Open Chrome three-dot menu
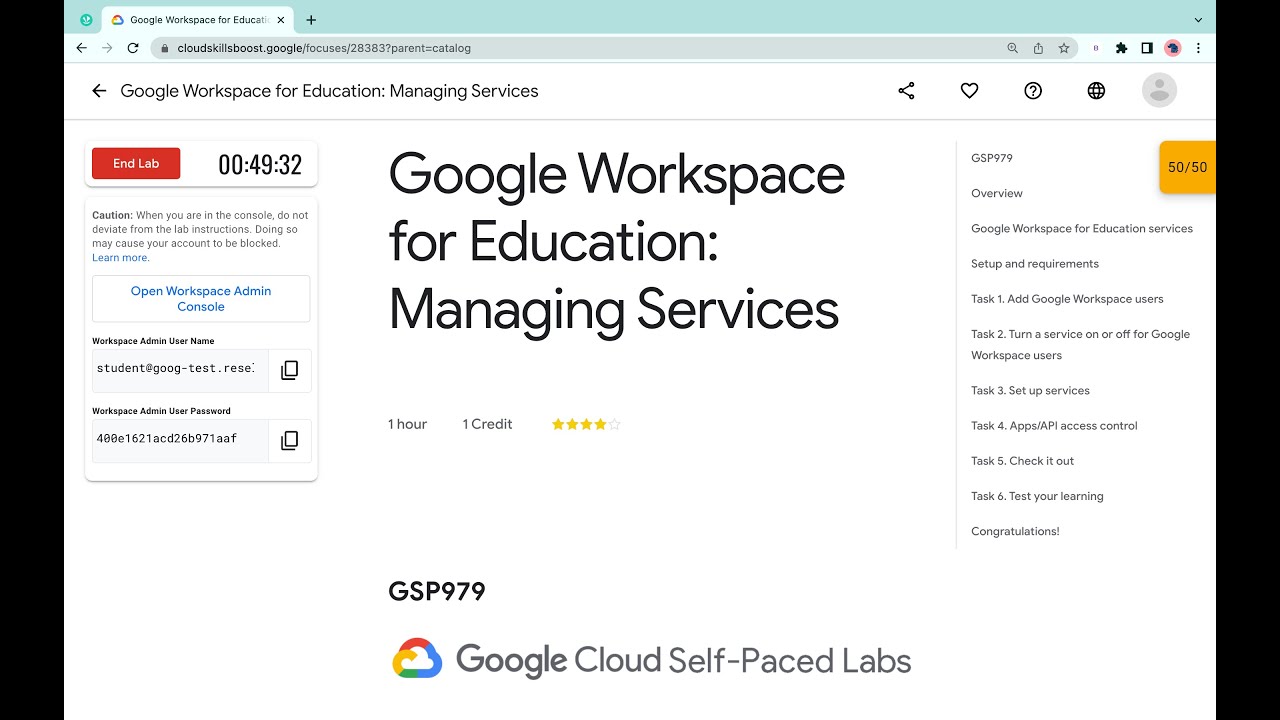 [1198, 48]
